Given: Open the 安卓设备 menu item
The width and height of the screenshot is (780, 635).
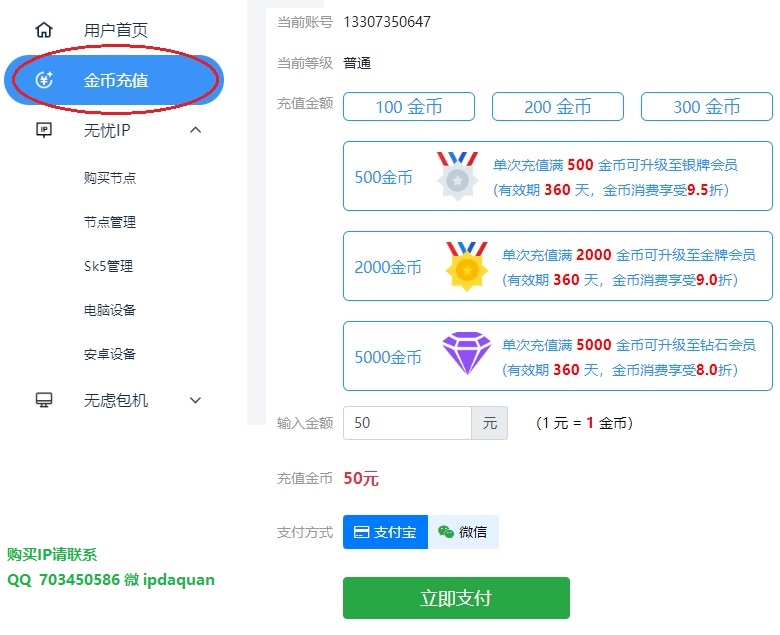Looking at the screenshot, I should (x=110, y=355).
